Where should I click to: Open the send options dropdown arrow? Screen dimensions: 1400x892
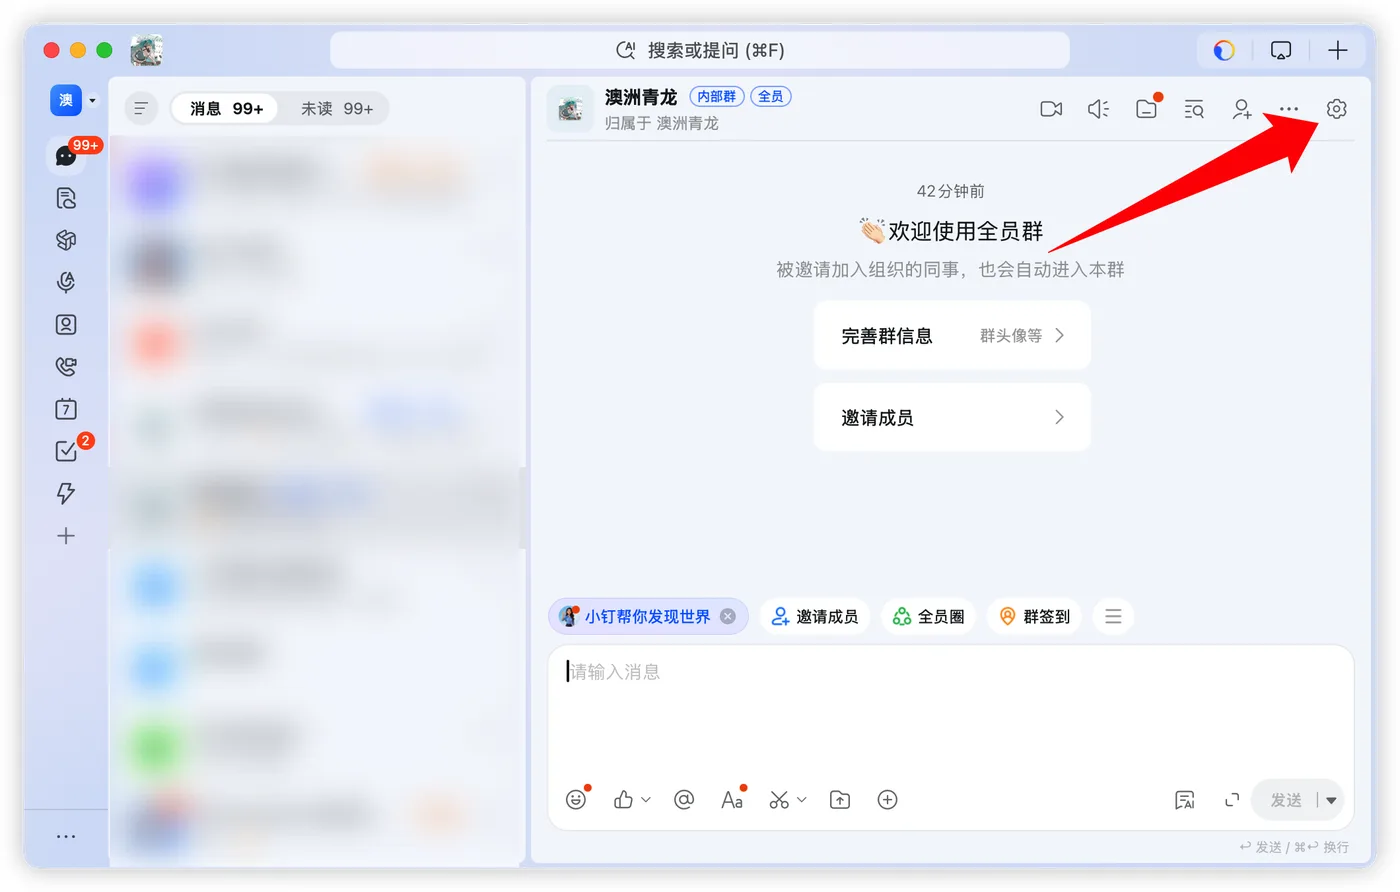[1331, 800]
